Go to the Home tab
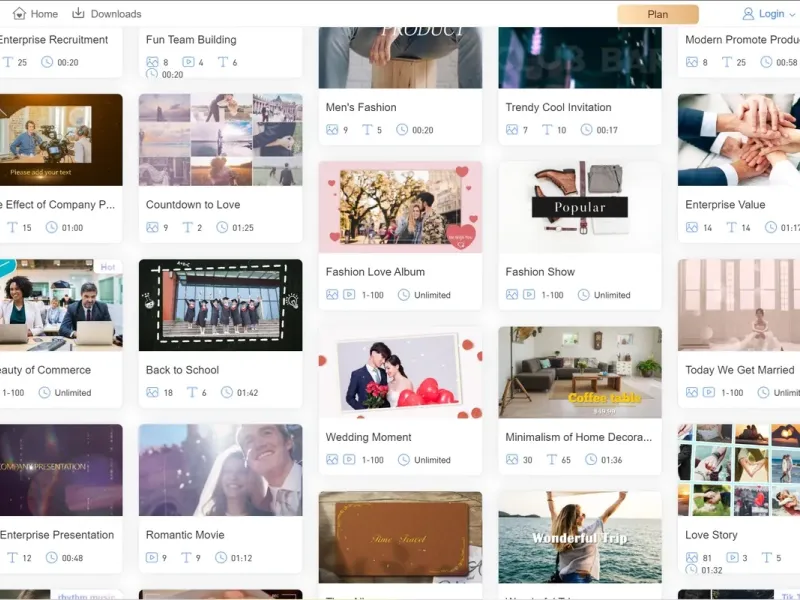This screenshot has width=800, height=600. pos(35,14)
